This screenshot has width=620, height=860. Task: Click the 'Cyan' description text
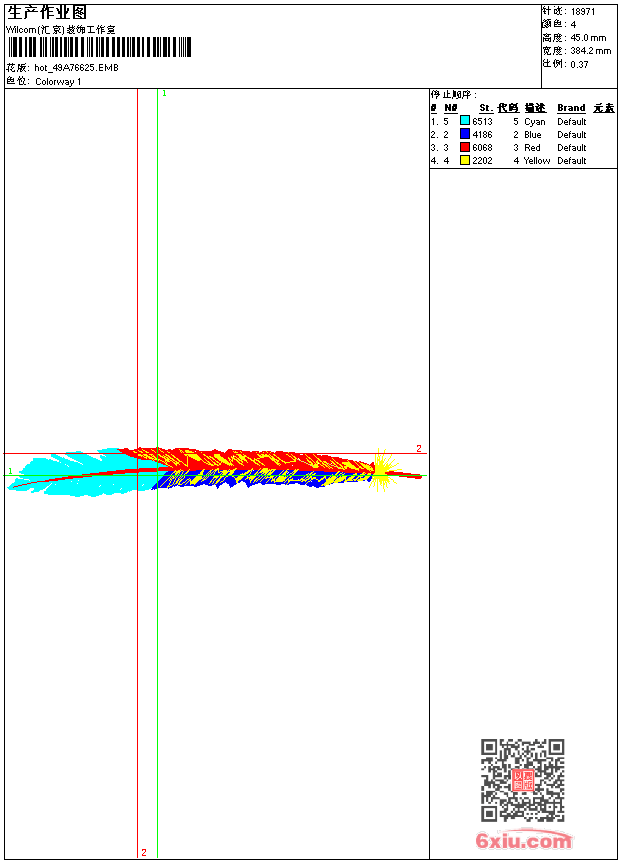534,122
